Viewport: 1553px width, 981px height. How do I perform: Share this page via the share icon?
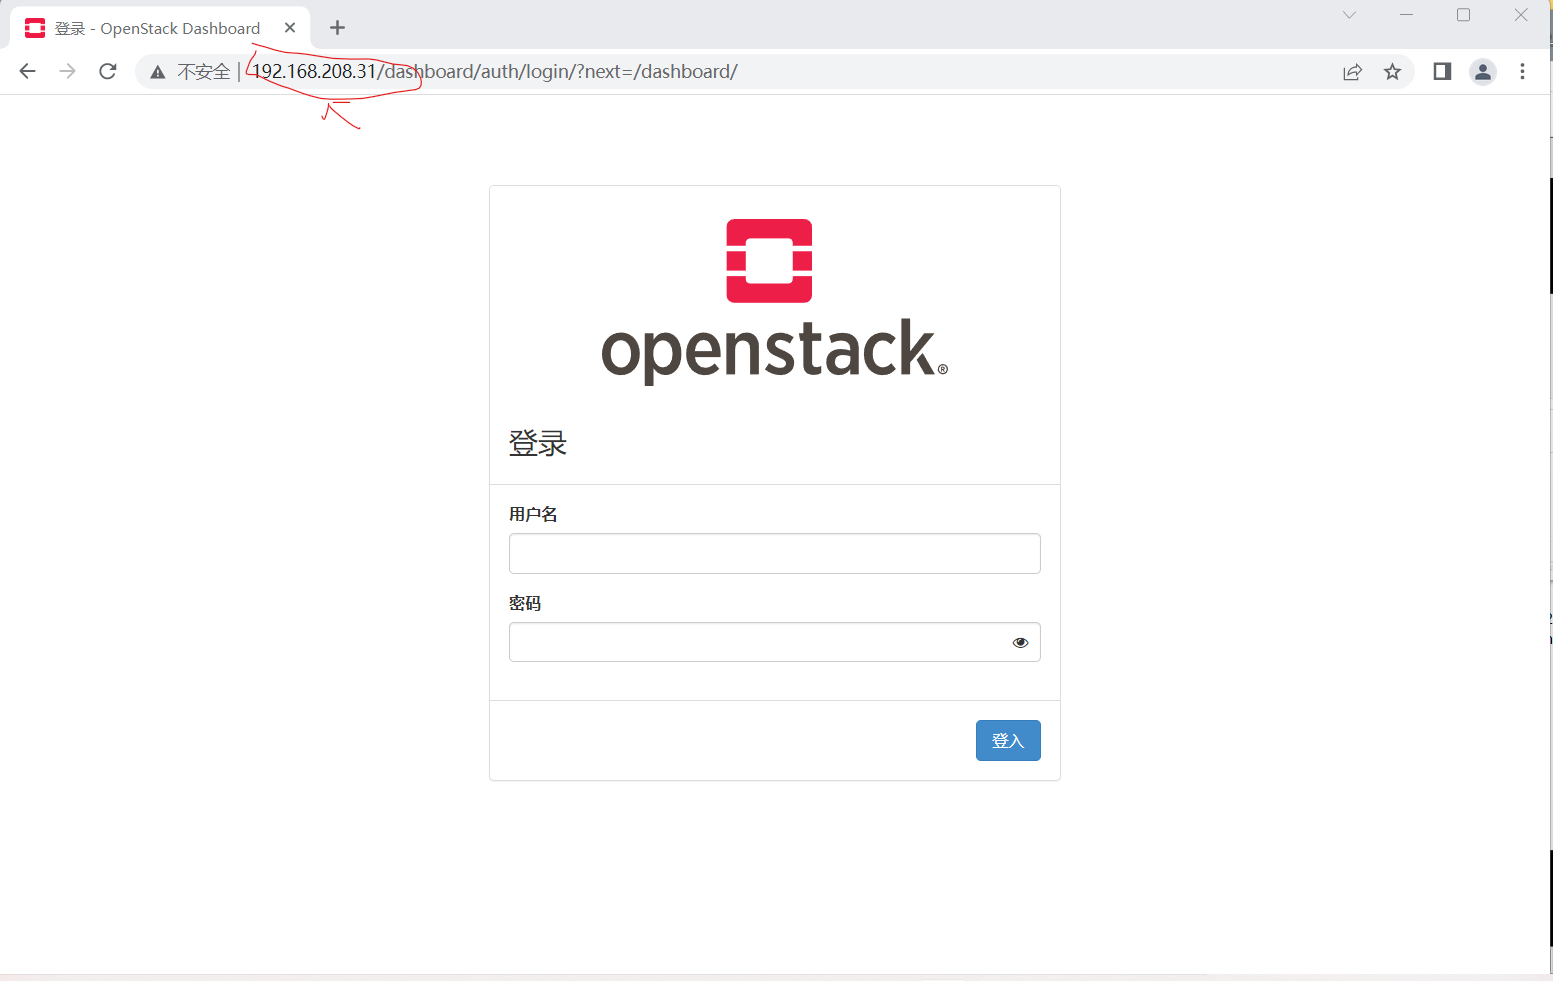(x=1352, y=72)
